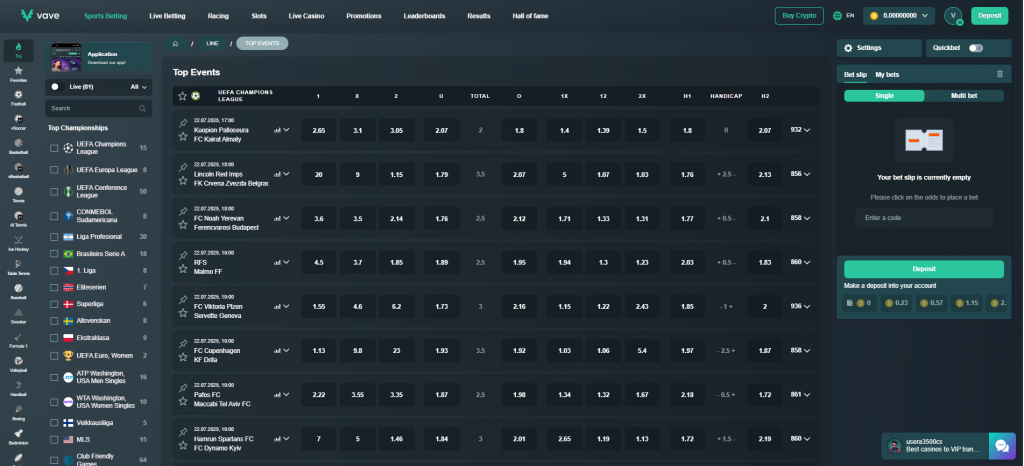Check the Eliteserien checkbox
Screen dimensions: 1024x466
point(54,287)
